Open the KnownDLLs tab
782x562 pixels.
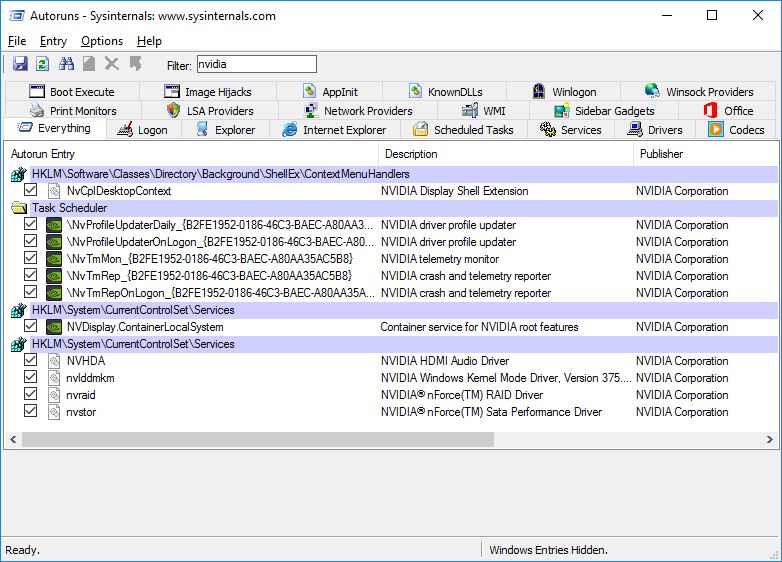[x=445, y=92]
